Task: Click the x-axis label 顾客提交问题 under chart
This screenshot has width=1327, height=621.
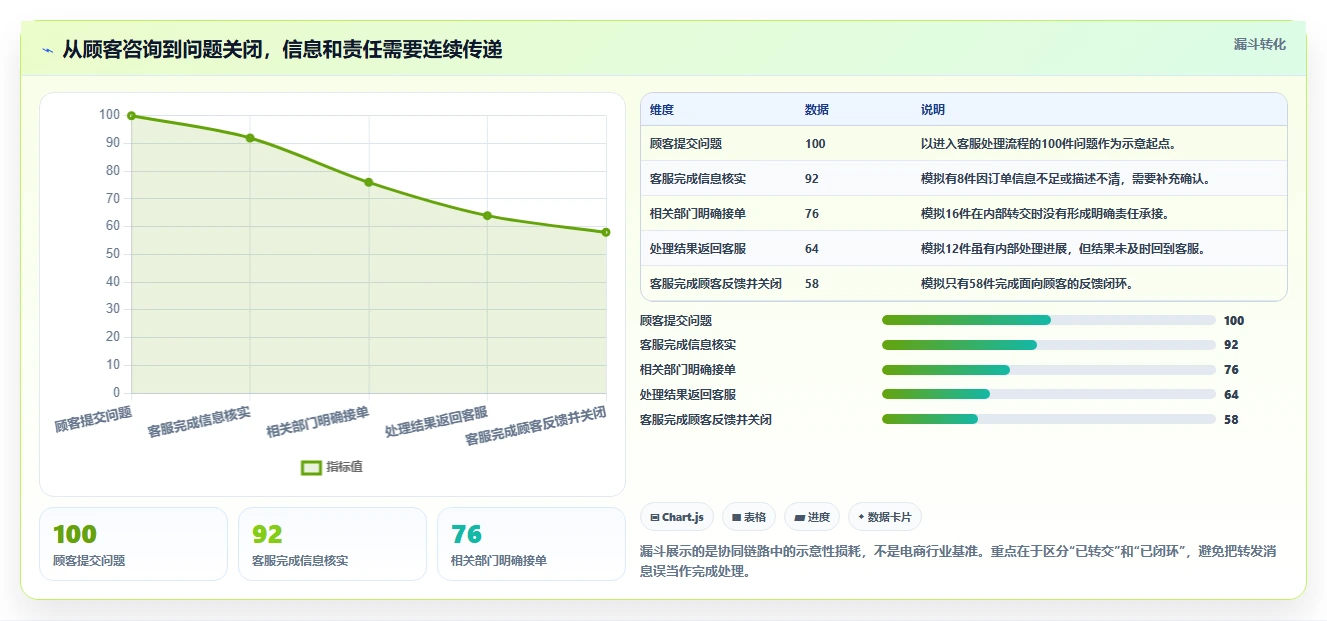Action: 93,420
